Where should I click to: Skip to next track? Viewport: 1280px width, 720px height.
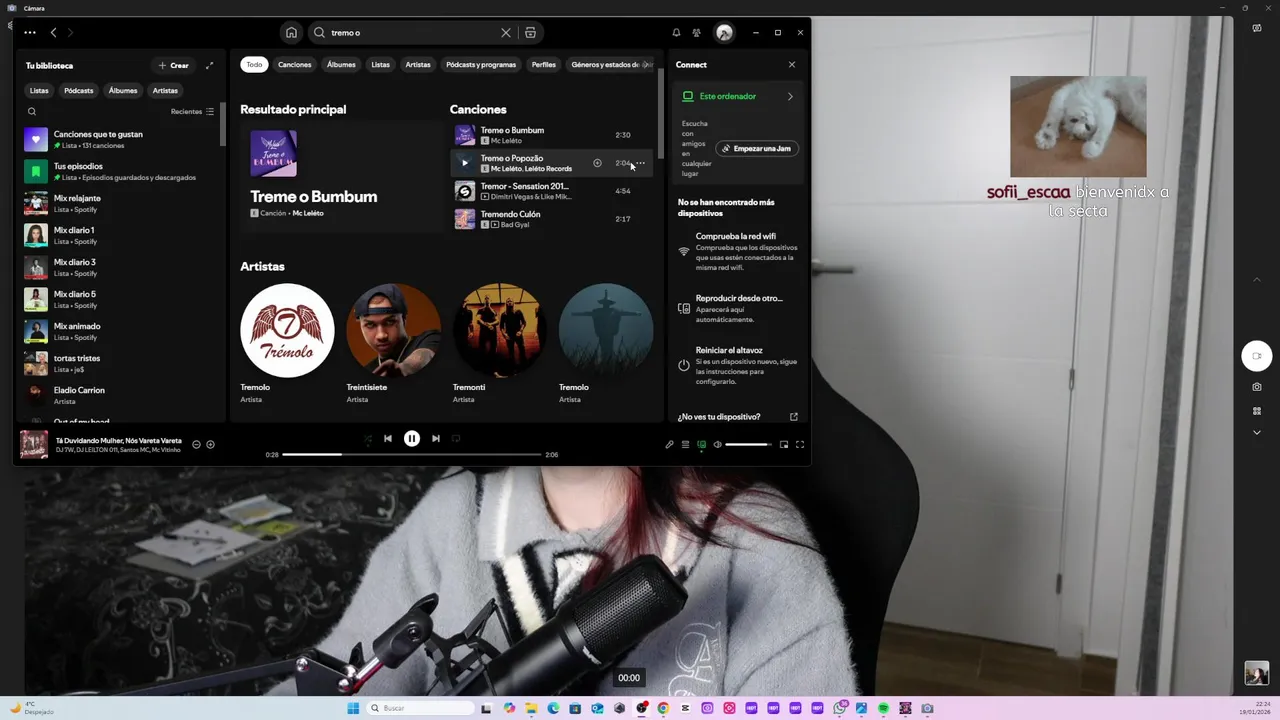(x=436, y=438)
